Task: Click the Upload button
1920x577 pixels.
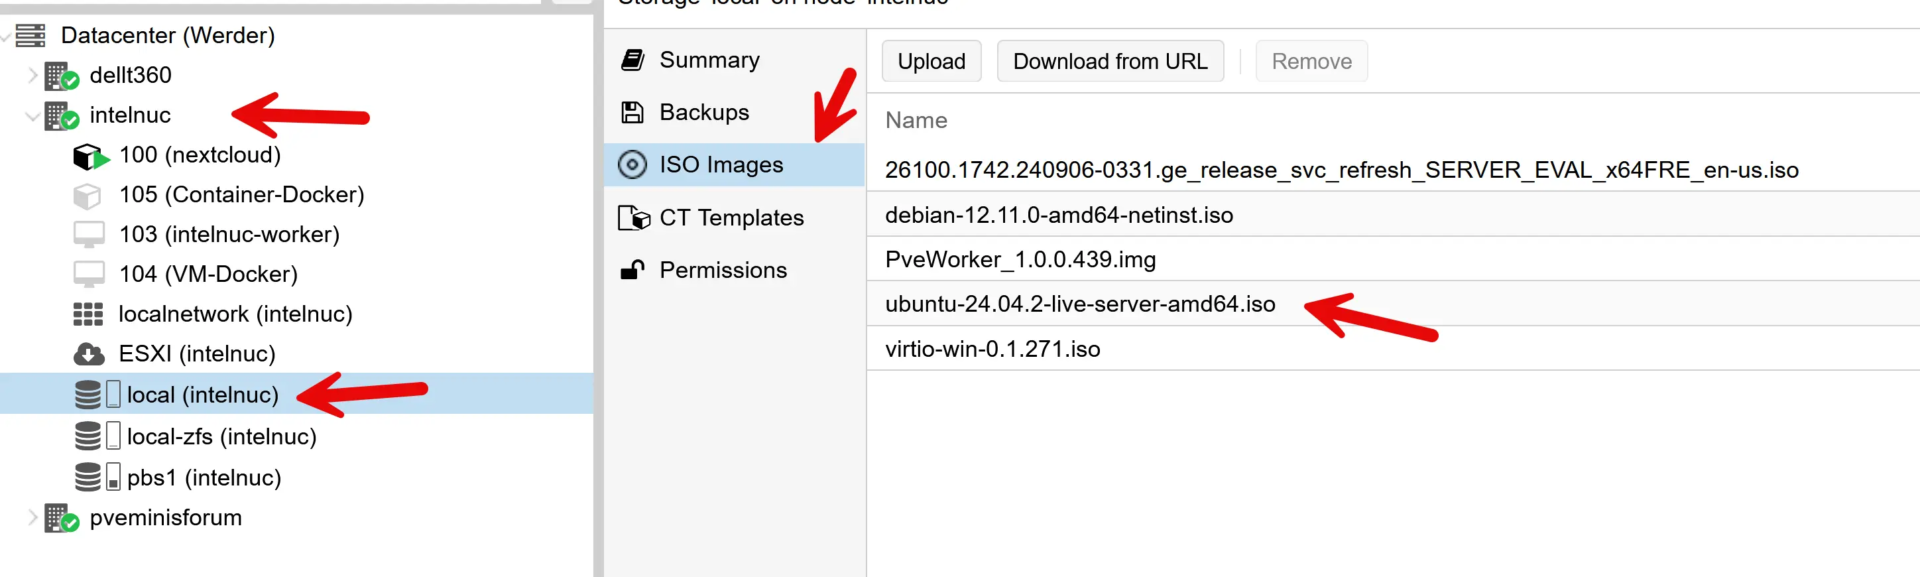Action: [931, 62]
